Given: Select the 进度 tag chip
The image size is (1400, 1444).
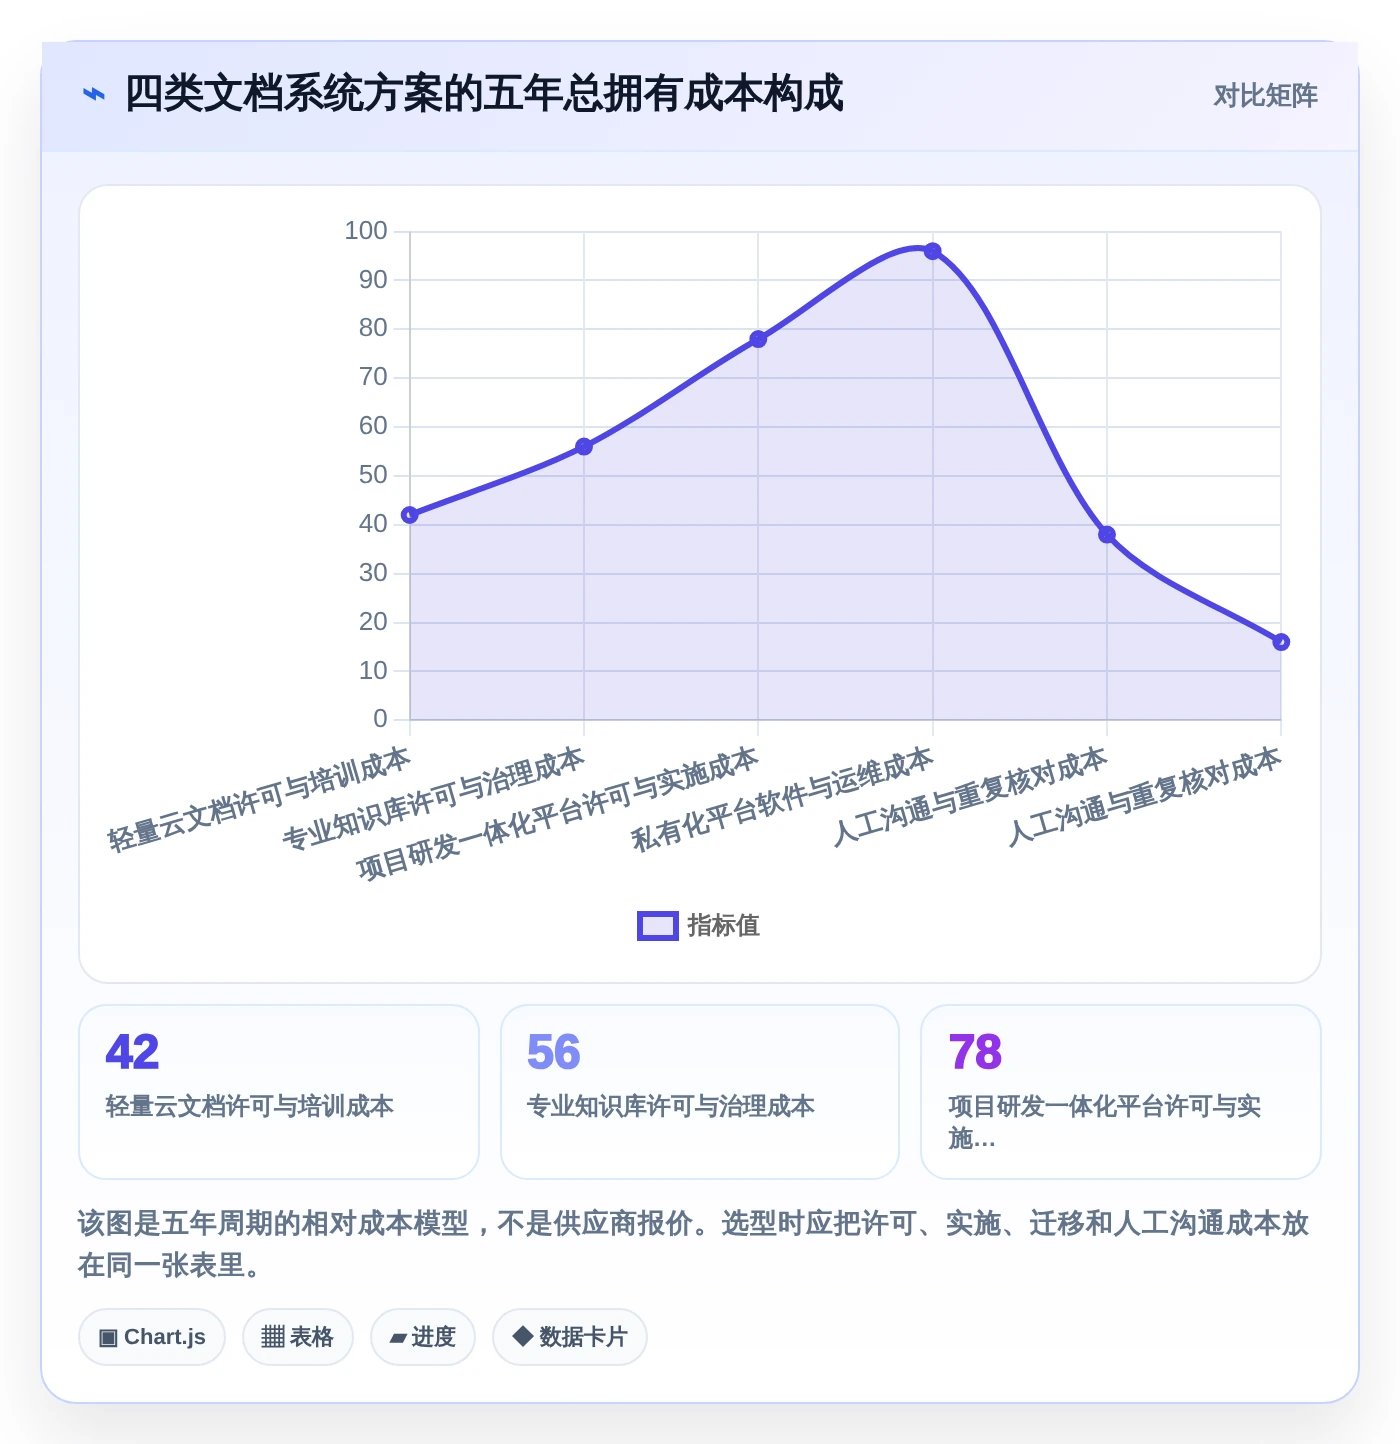Looking at the screenshot, I should coord(423,1337).
